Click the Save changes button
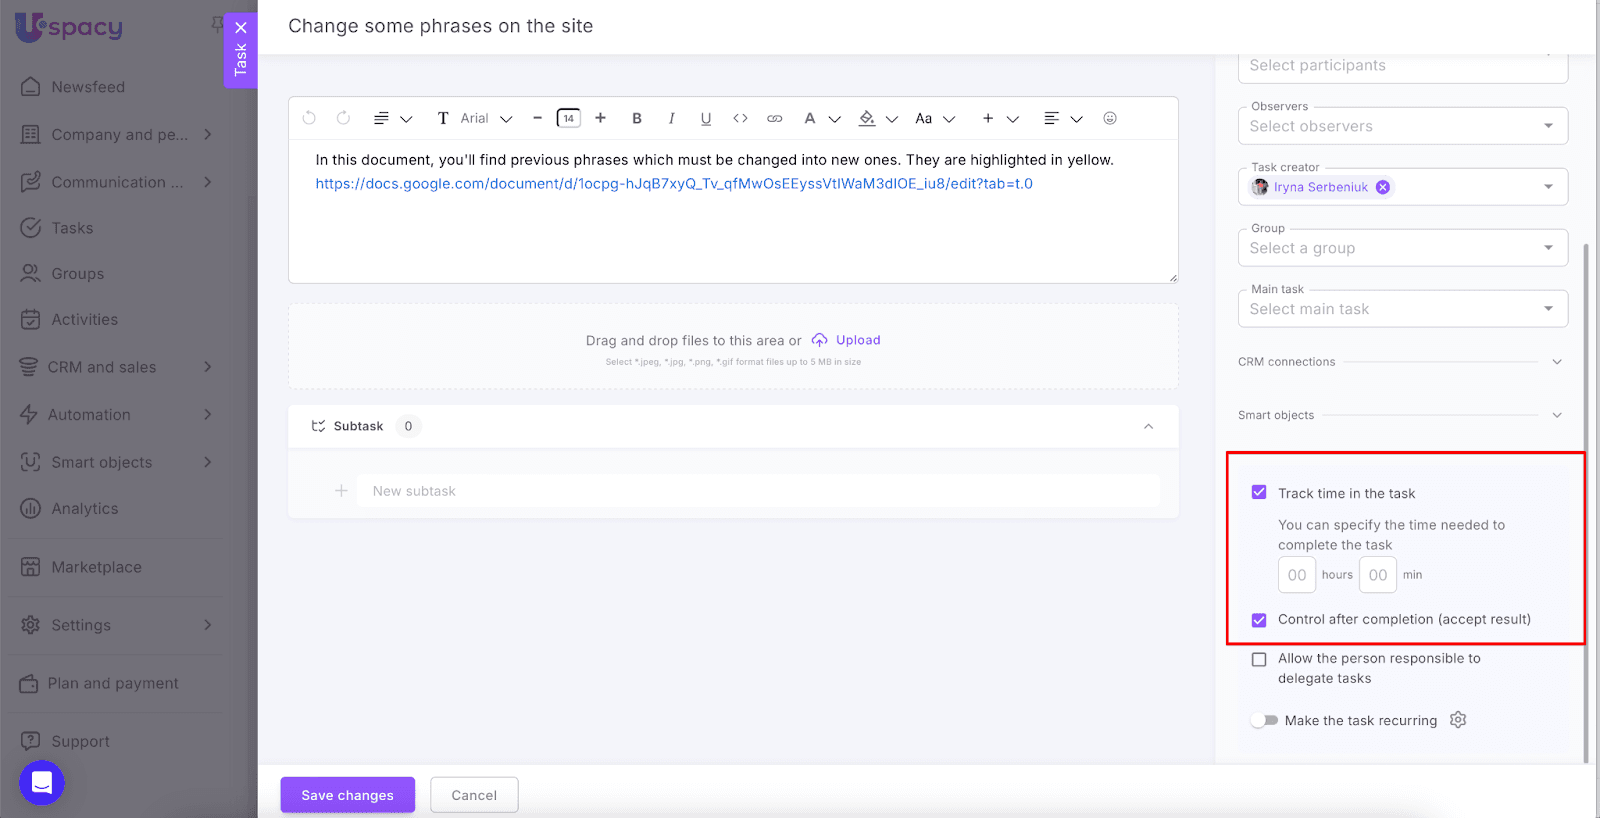 tap(347, 795)
